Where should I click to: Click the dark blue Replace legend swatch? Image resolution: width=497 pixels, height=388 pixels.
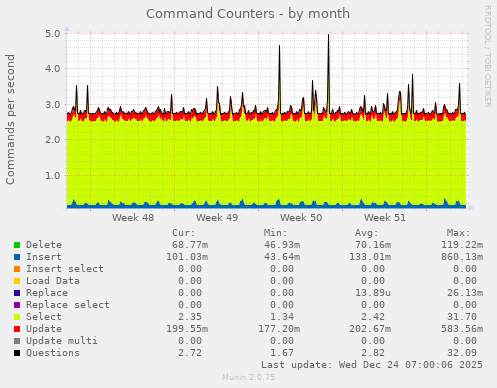click(x=17, y=293)
